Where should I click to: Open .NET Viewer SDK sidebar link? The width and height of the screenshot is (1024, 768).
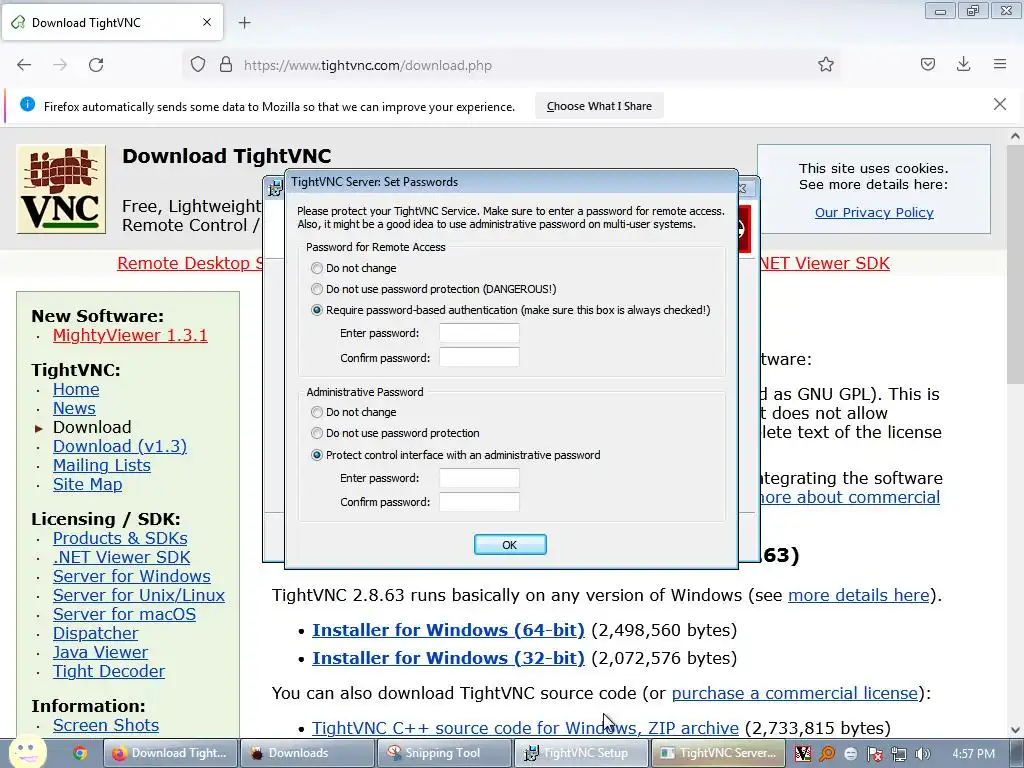tap(121, 557)
